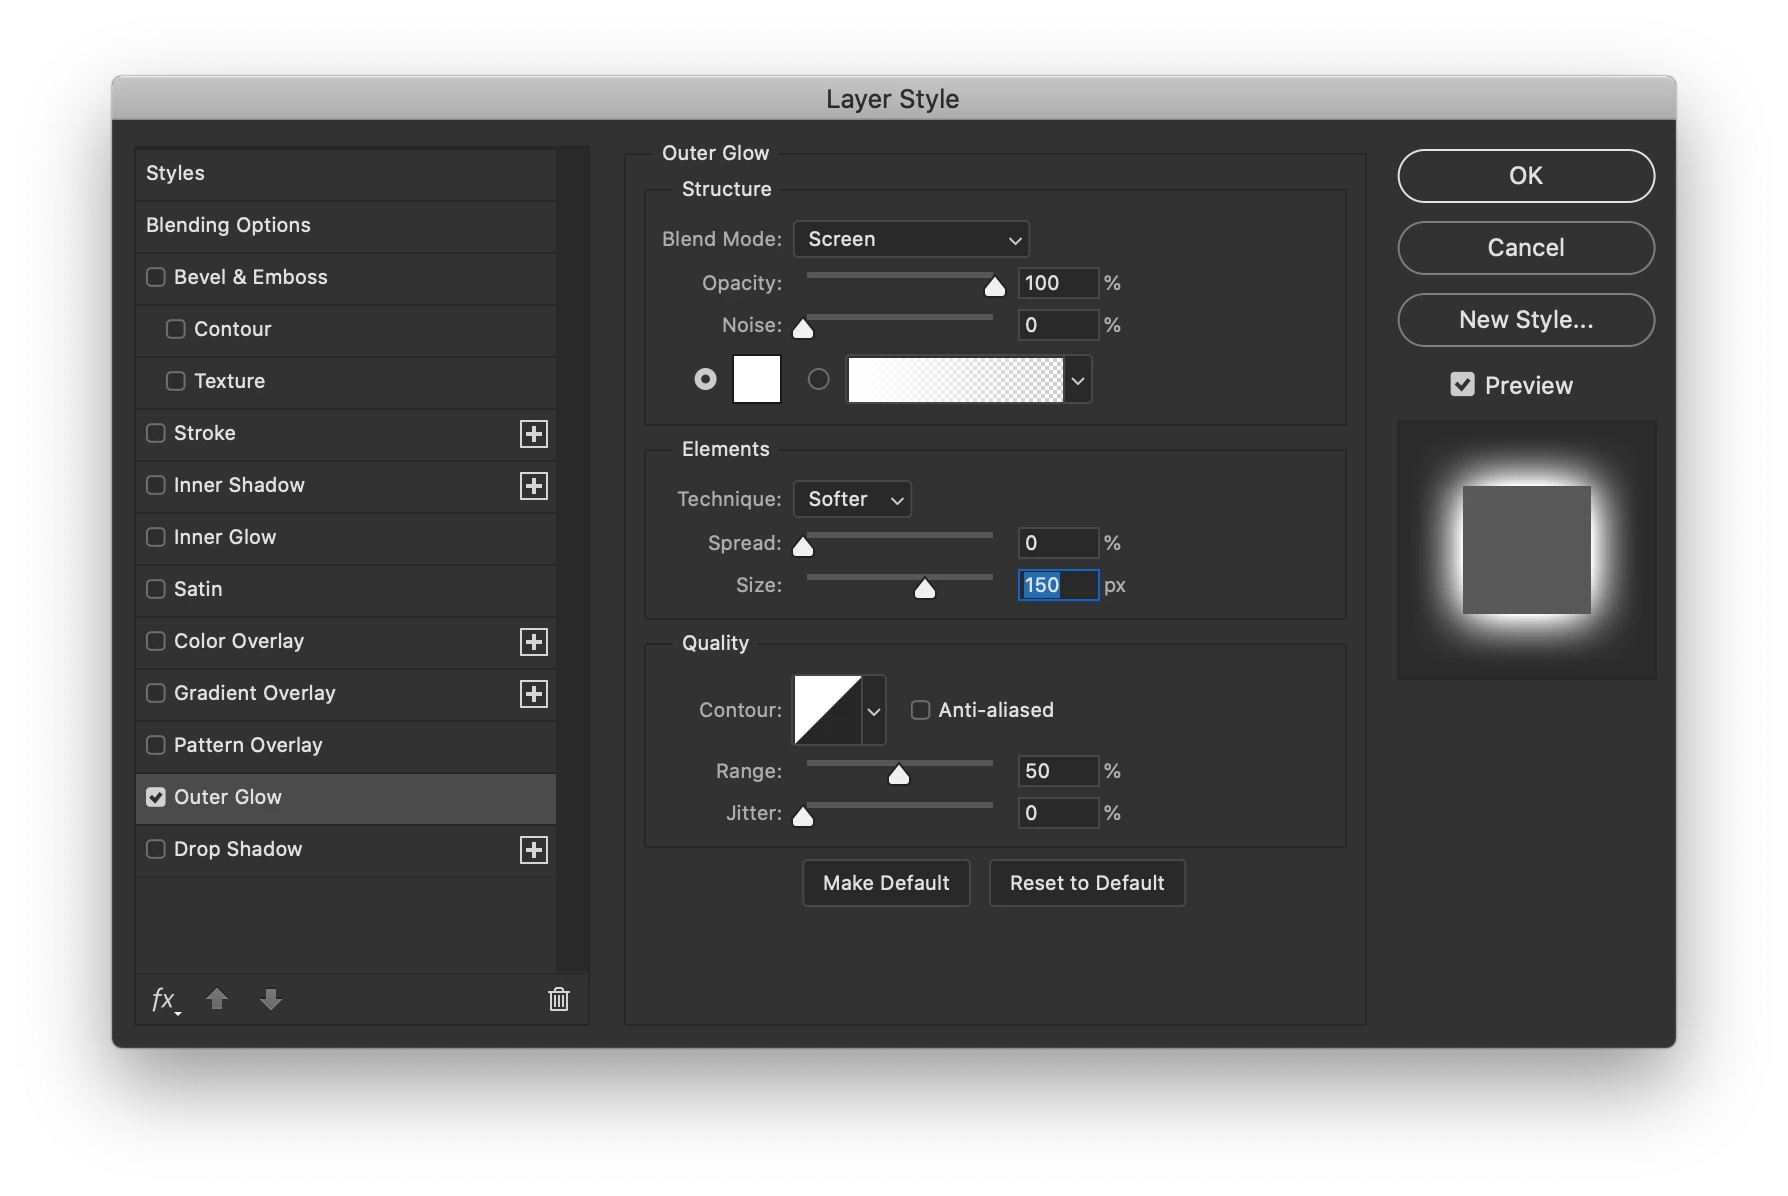Screen dimensions: 1788x1196
Task: Tick the Texture sub-option checkbox
Action: (176, 381)
